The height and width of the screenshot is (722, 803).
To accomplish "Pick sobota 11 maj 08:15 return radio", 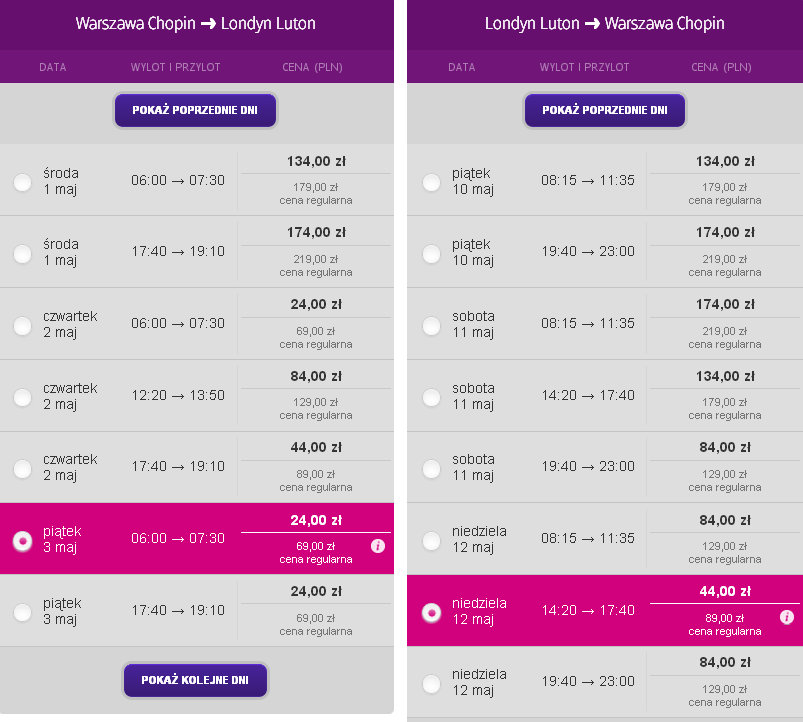I will click(431, 326).
